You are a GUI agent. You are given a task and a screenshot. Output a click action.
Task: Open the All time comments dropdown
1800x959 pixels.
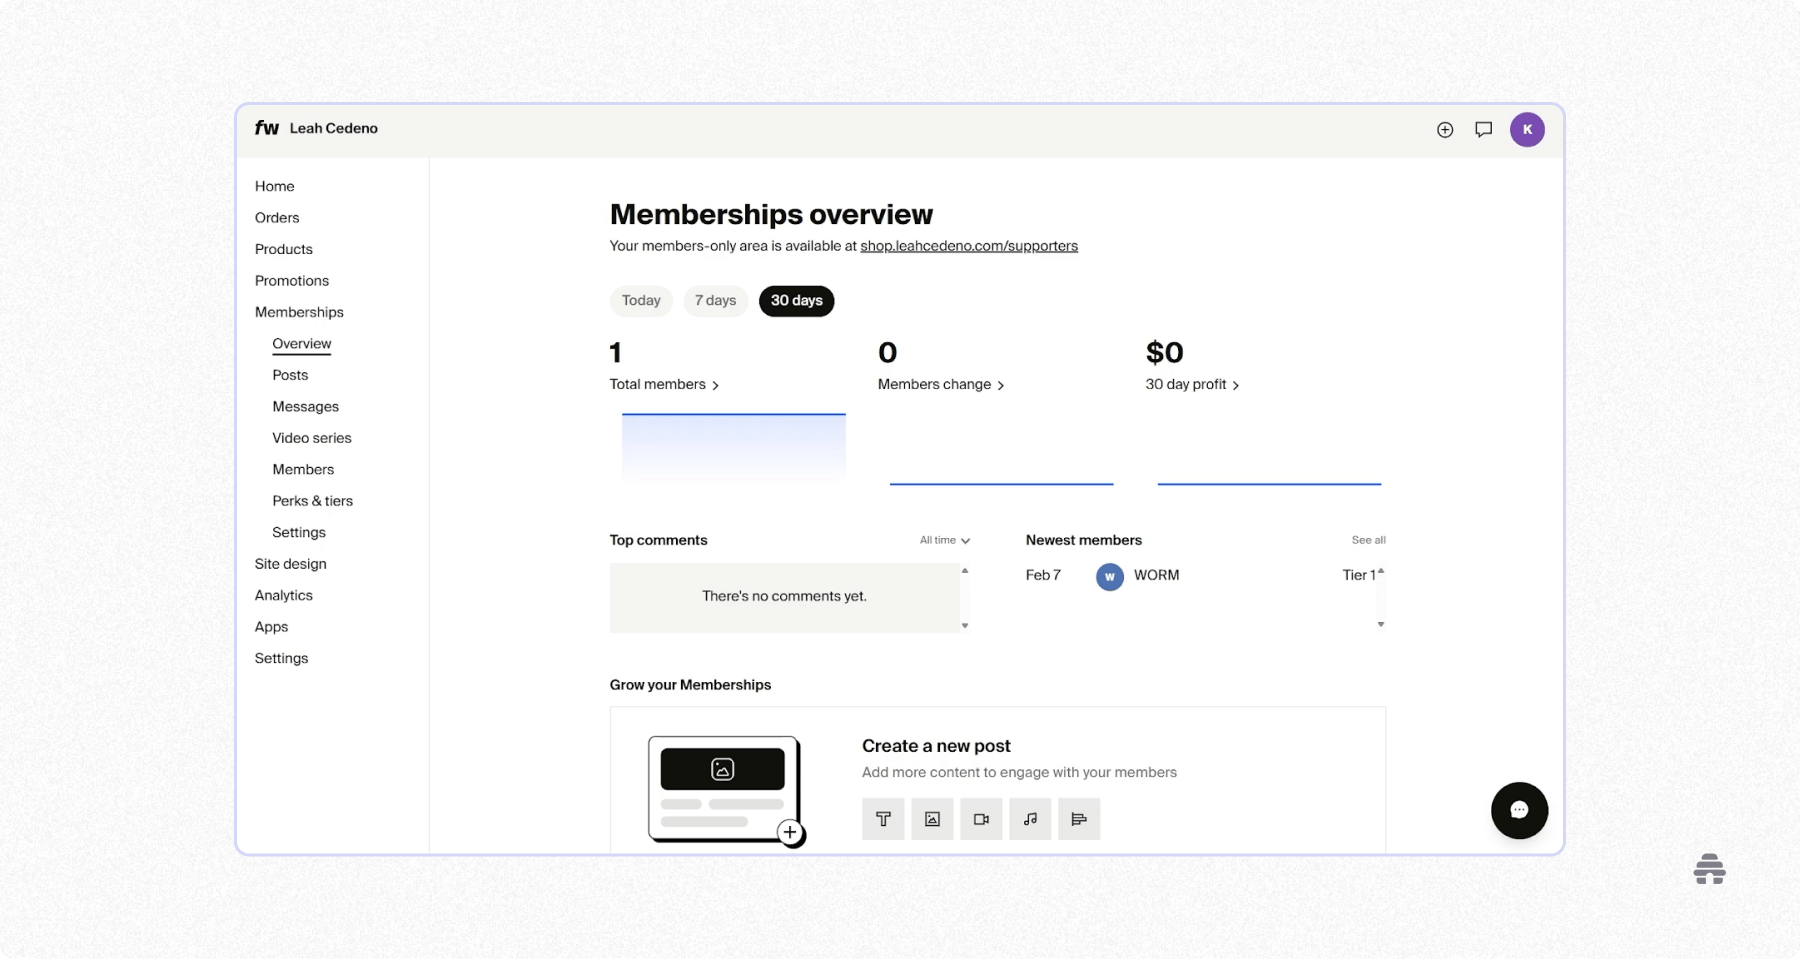(x=943, y=540)
